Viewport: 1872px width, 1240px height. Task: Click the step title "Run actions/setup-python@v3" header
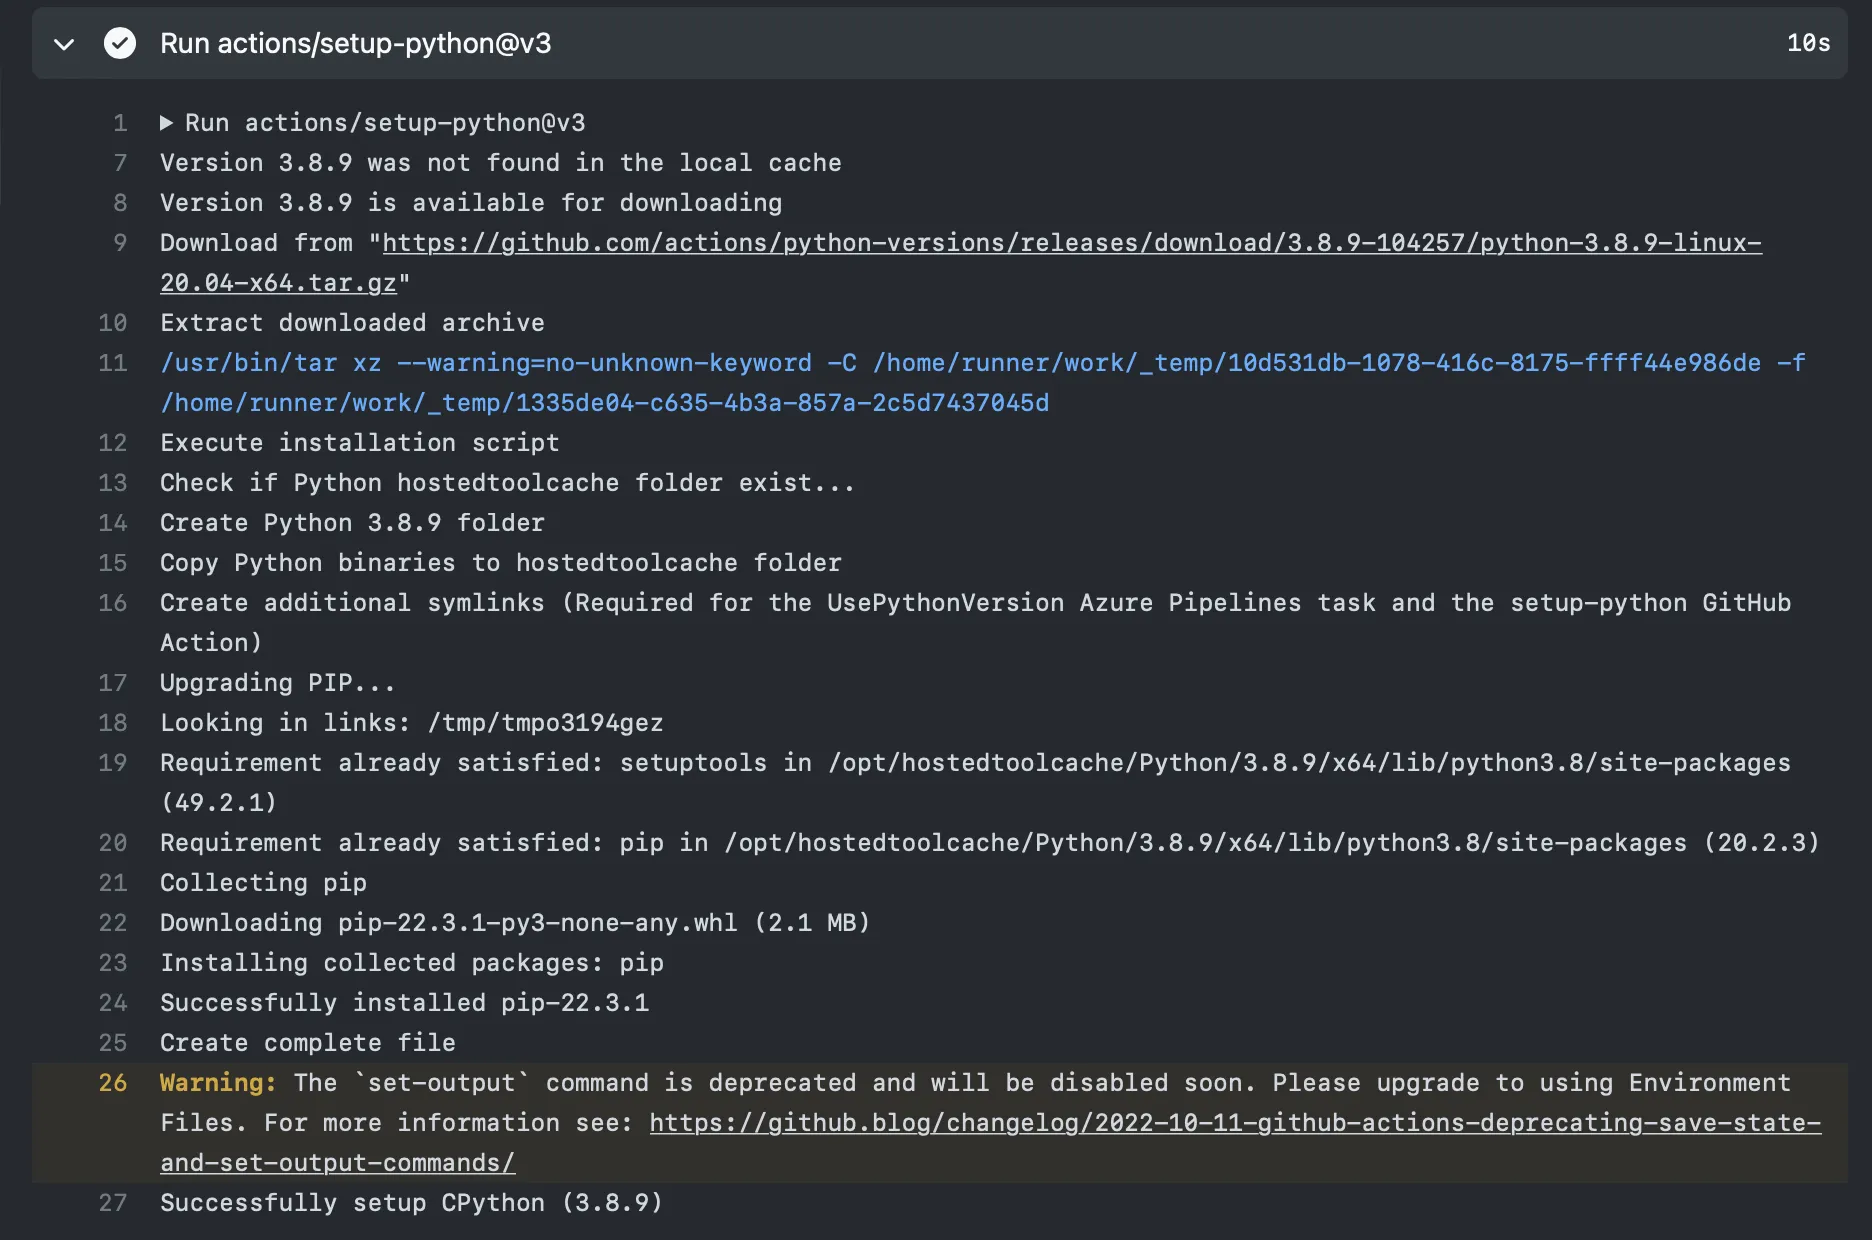(x=355, y=44)
